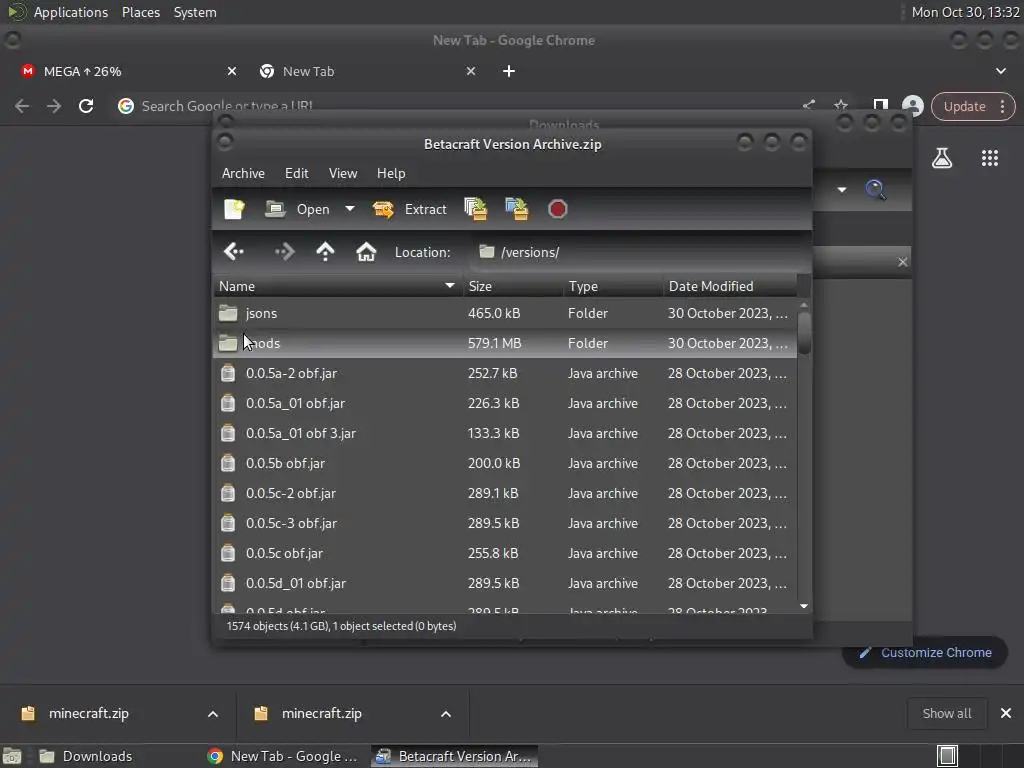Sort files by Date Modified column
Image resolution: width=1024 pixels, height=768 pixels.
(x=730, y=286)
